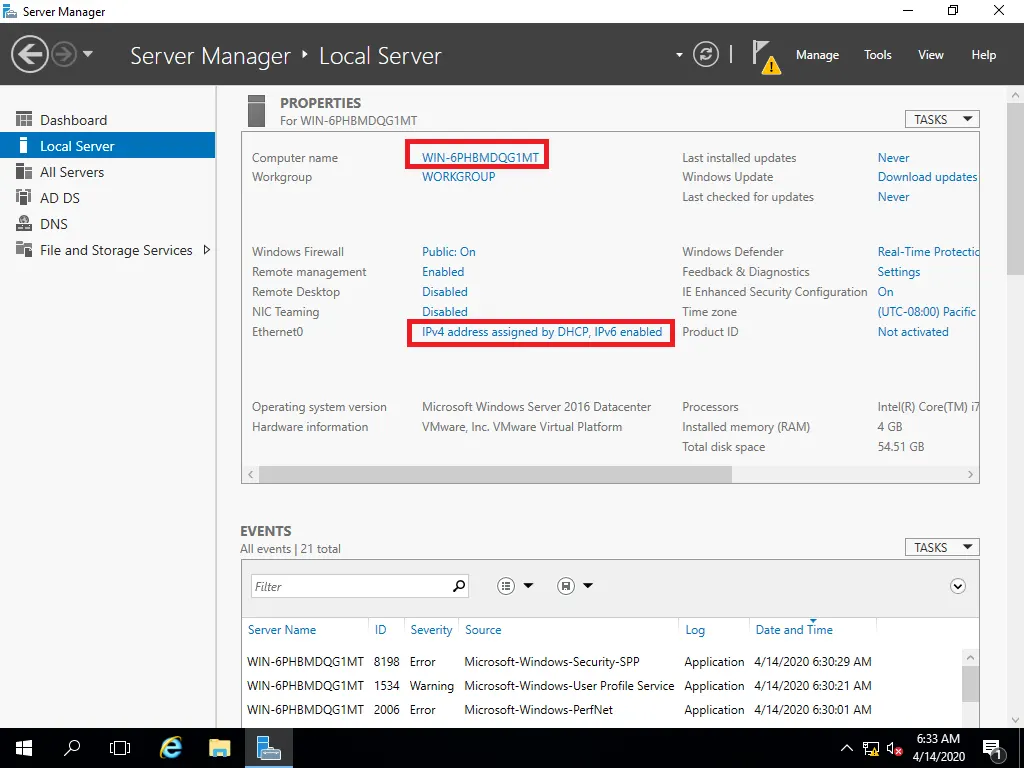Click the Dashboard grid icon
The width and height of the screenshot is (1024, 768).
tap(24, 119)
